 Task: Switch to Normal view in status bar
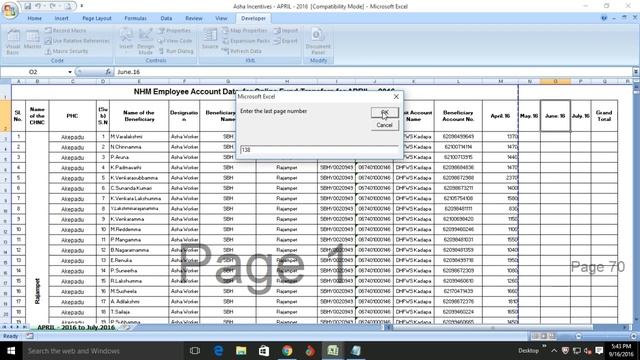click(x=535, y=336)
